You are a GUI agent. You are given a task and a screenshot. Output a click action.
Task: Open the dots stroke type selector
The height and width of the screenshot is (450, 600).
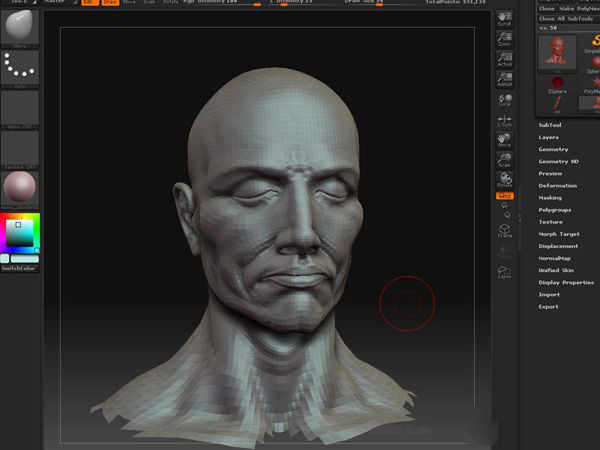point(20,68)
